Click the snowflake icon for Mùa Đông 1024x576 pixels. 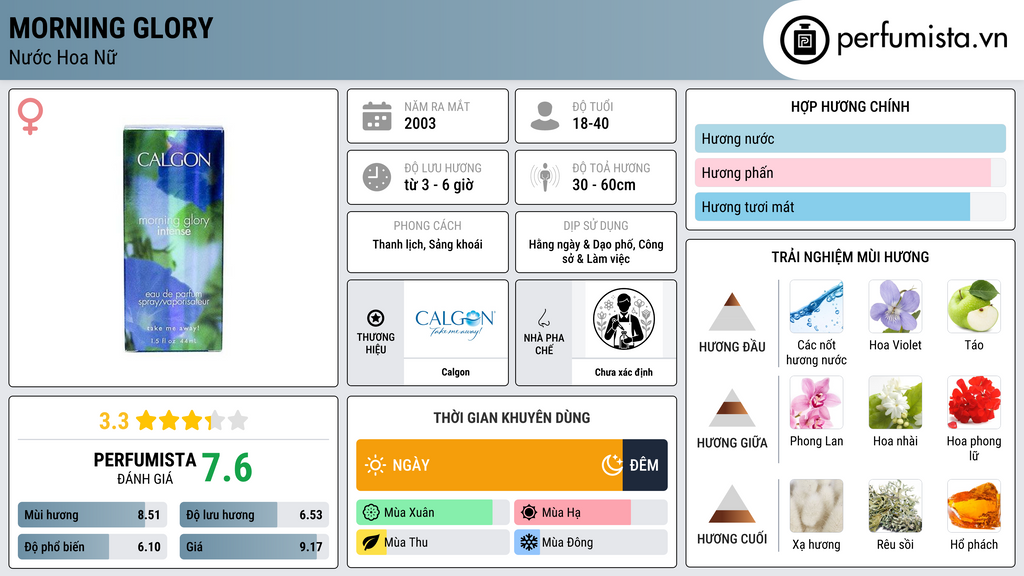[529, 542]
